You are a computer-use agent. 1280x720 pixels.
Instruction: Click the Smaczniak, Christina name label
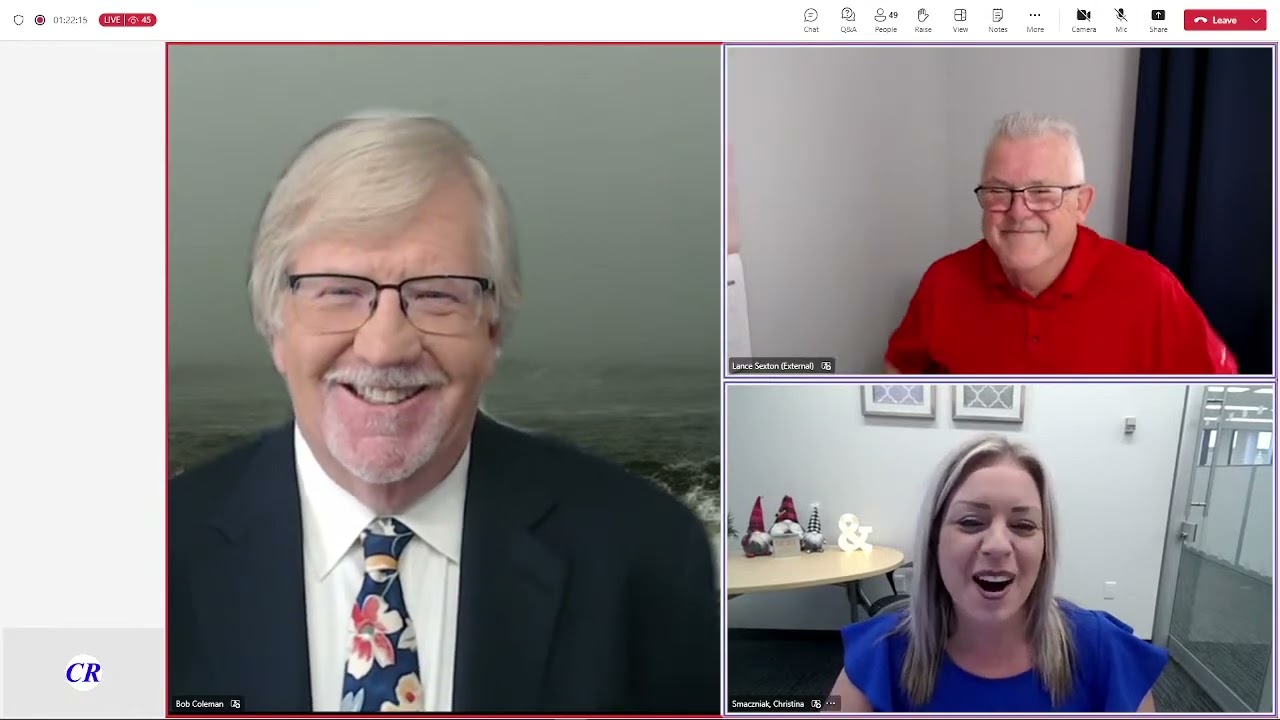pos(768,704)
